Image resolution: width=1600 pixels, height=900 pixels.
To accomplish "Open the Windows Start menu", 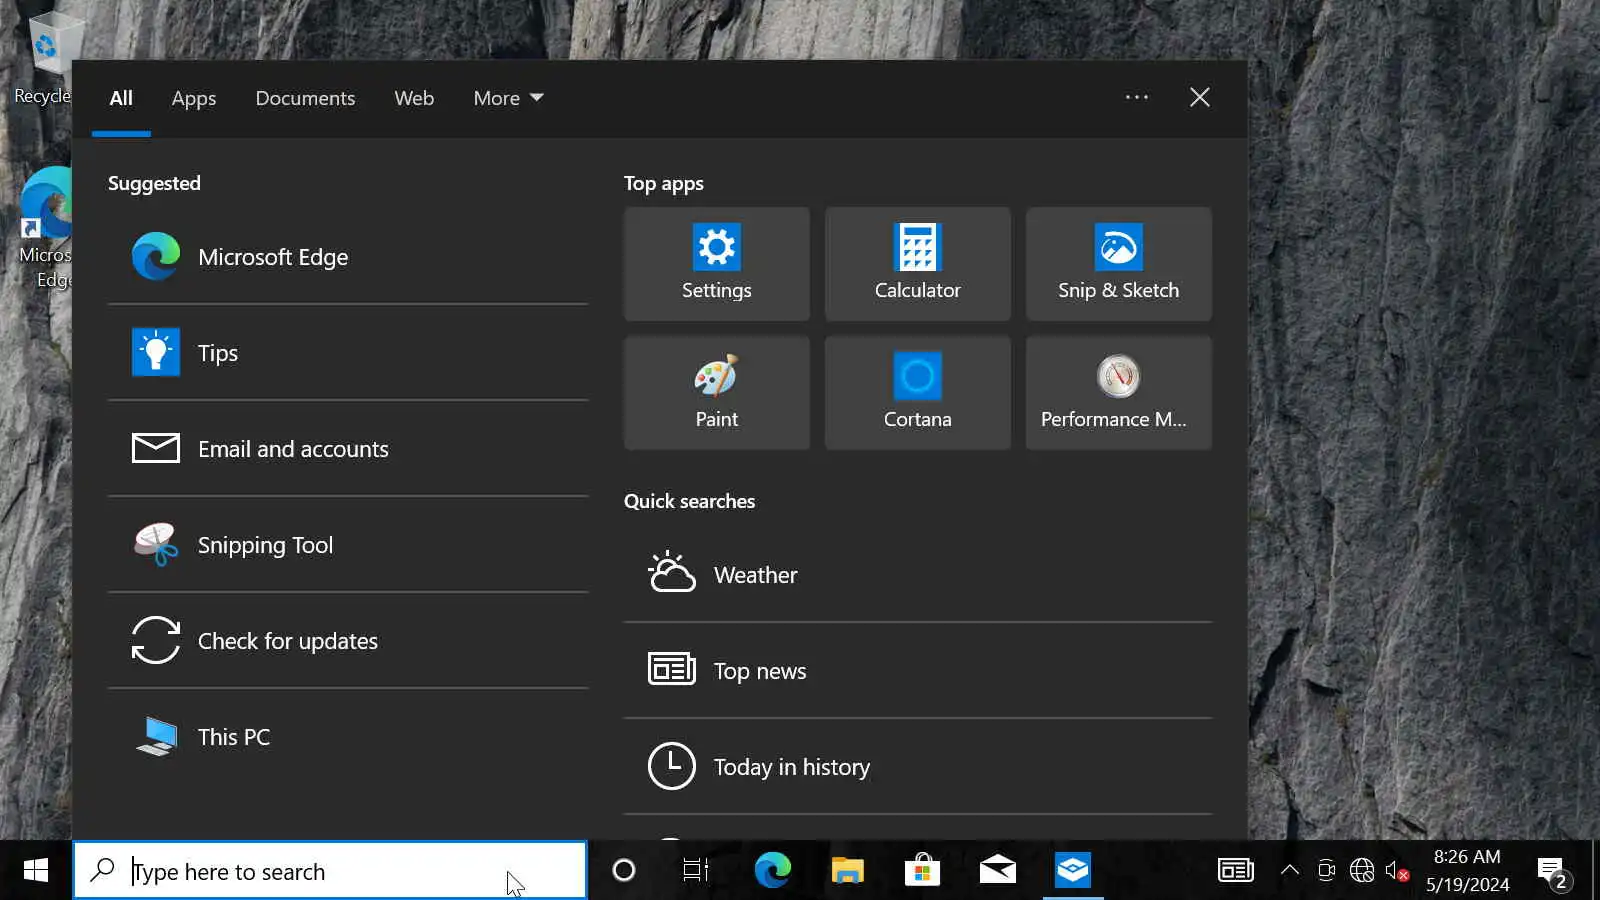I will [x=36, y=871].
